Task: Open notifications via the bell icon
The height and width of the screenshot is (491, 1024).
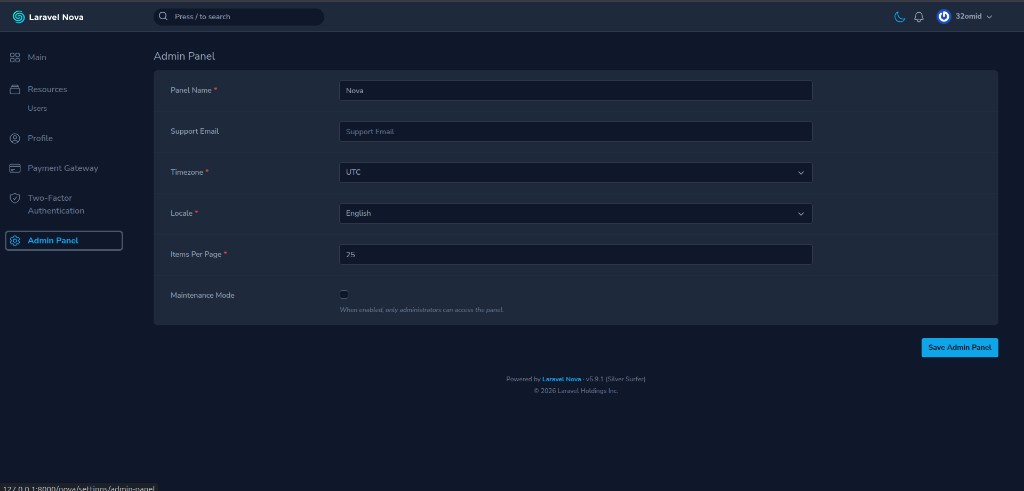Action: [919, 17]
